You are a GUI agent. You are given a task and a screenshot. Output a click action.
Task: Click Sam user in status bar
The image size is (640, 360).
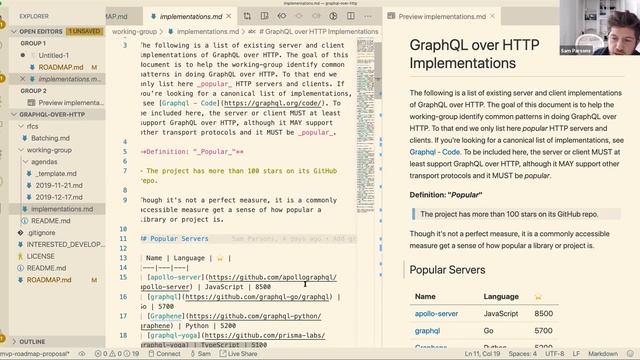click(201, 354)
